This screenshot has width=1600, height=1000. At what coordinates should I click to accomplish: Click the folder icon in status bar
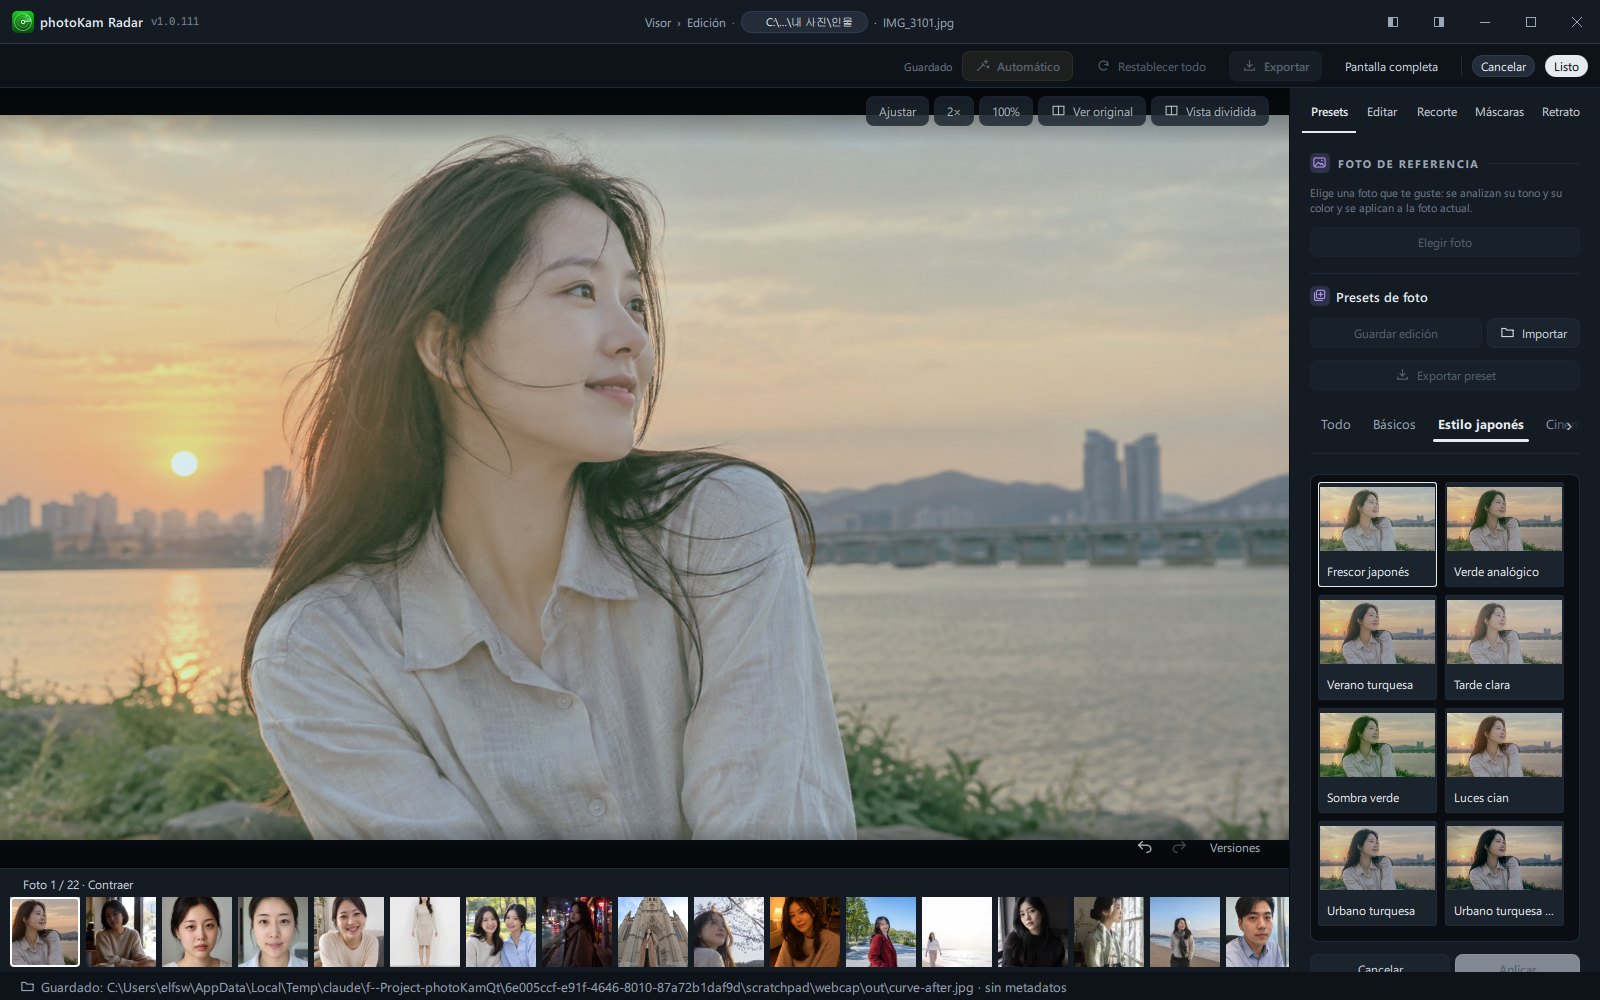tap(28, 987)
